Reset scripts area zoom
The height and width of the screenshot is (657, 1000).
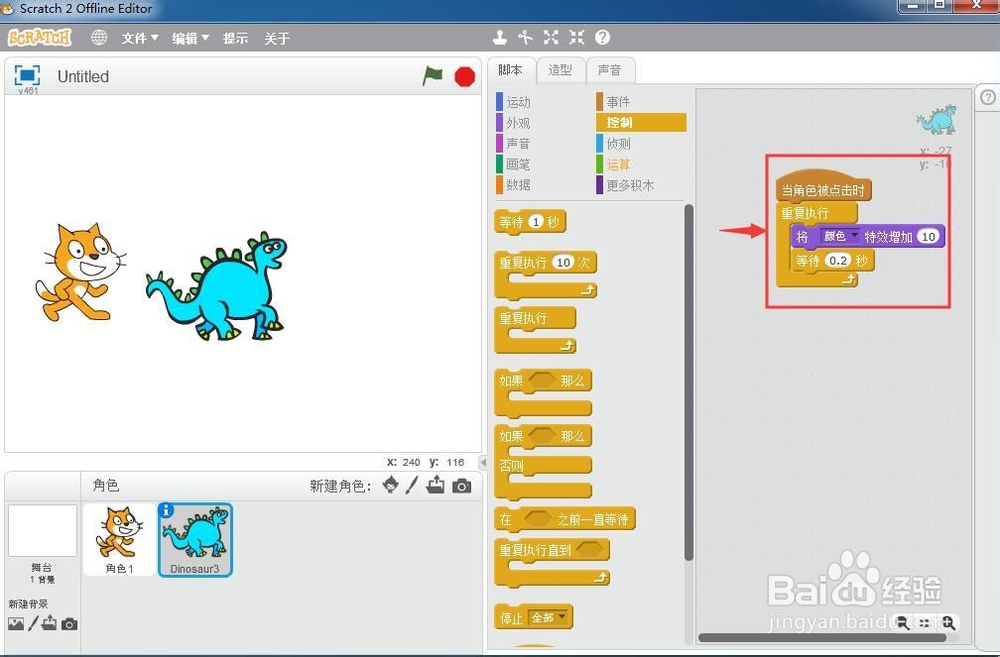pyautogui.click(x=924, y=623)
